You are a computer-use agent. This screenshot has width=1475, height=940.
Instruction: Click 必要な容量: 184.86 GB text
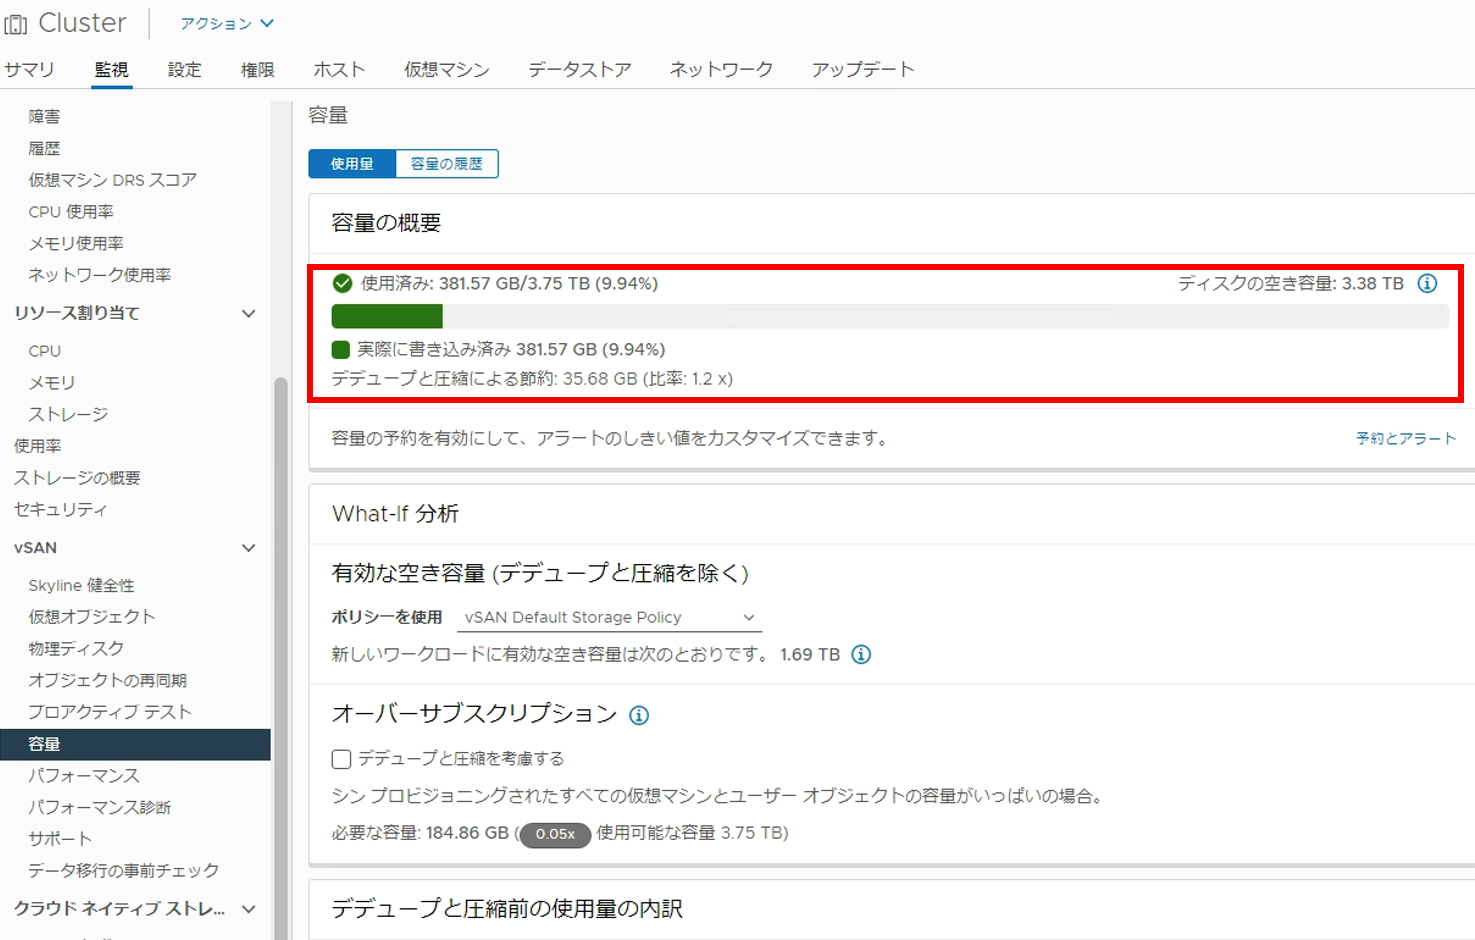point(420,833)
